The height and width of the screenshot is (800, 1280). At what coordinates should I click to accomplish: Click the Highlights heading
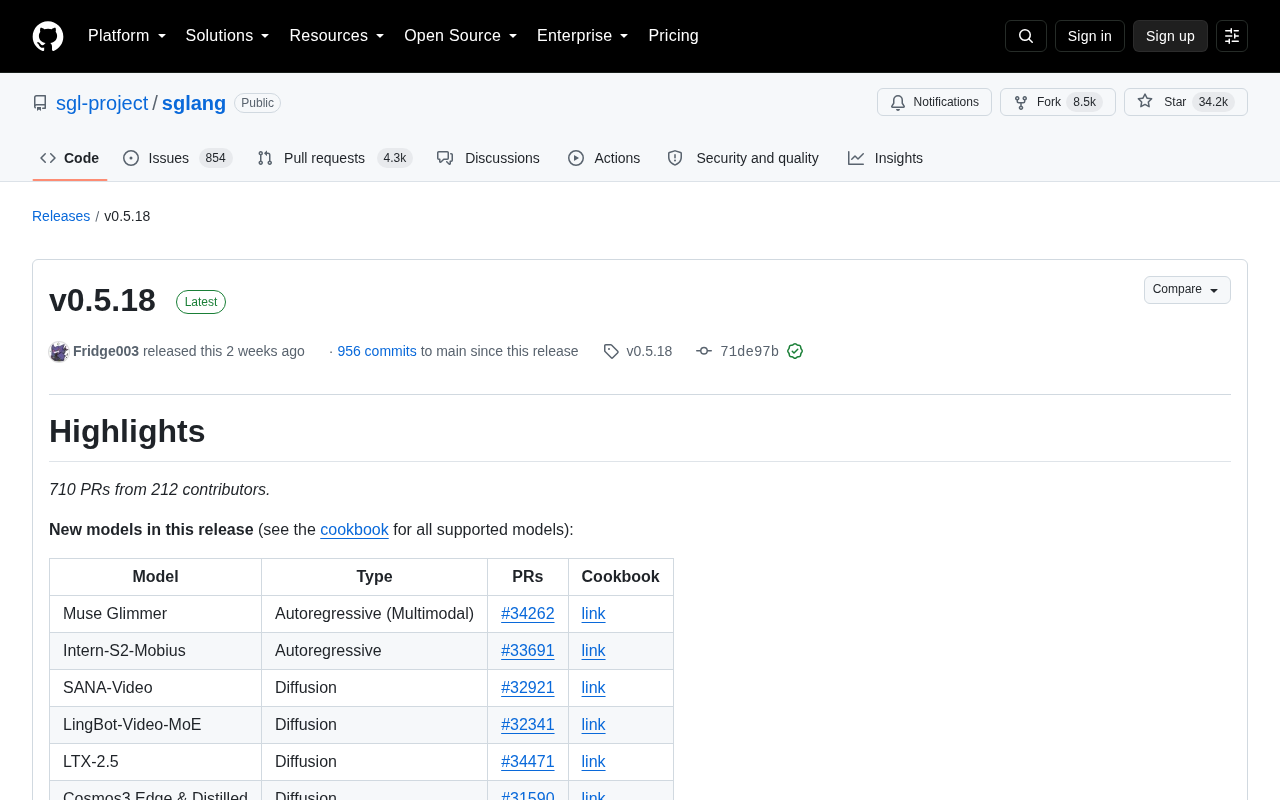click(127, 431)
